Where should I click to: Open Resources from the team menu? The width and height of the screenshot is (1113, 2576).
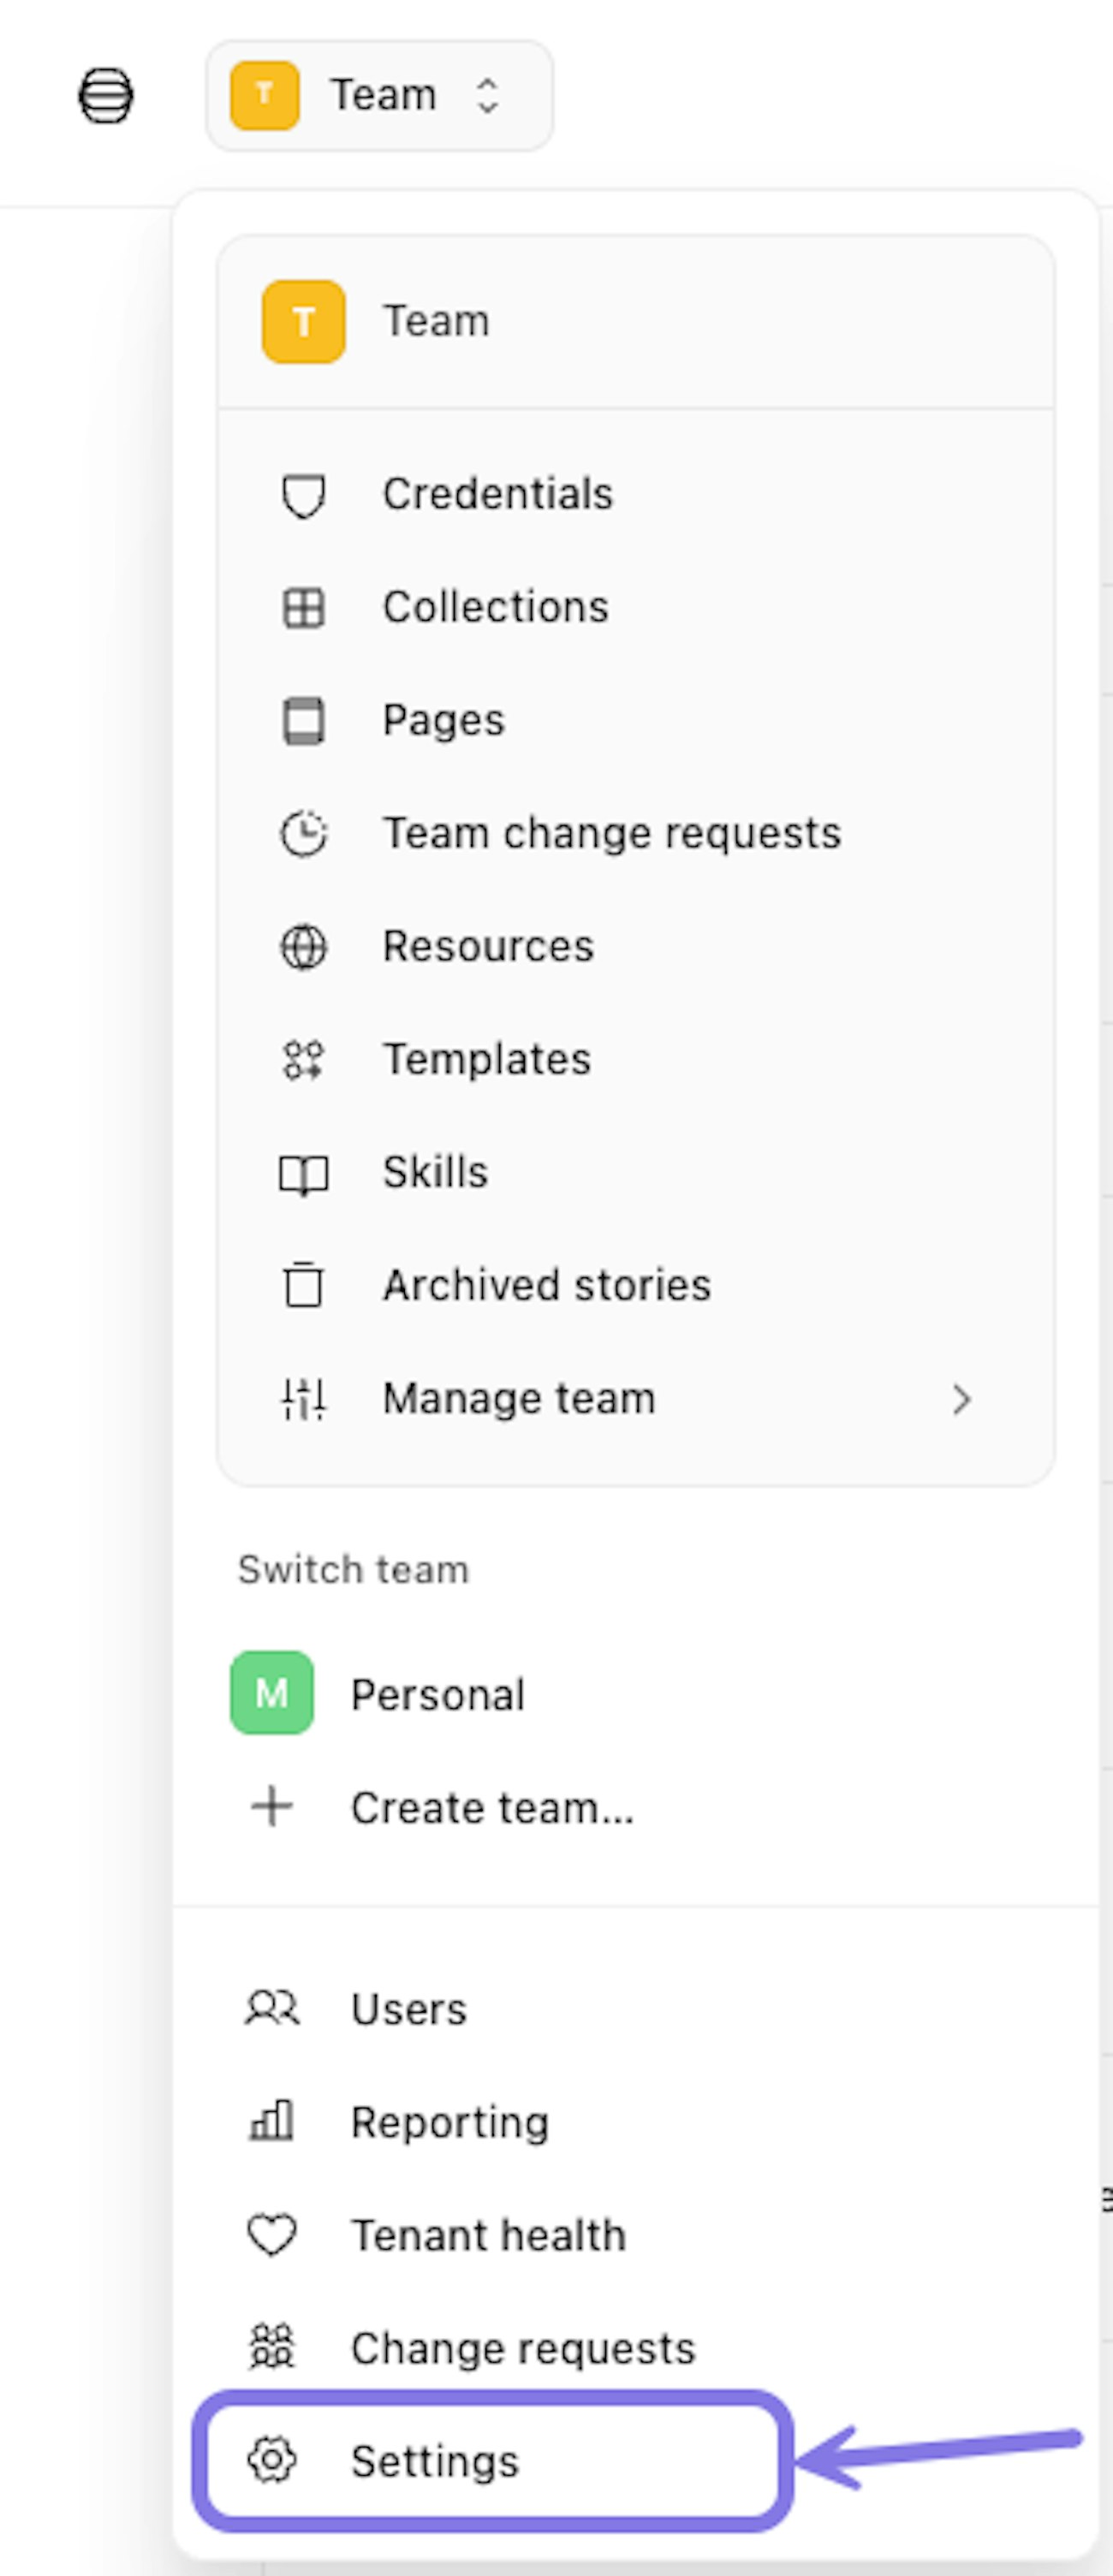pos(636,947)
